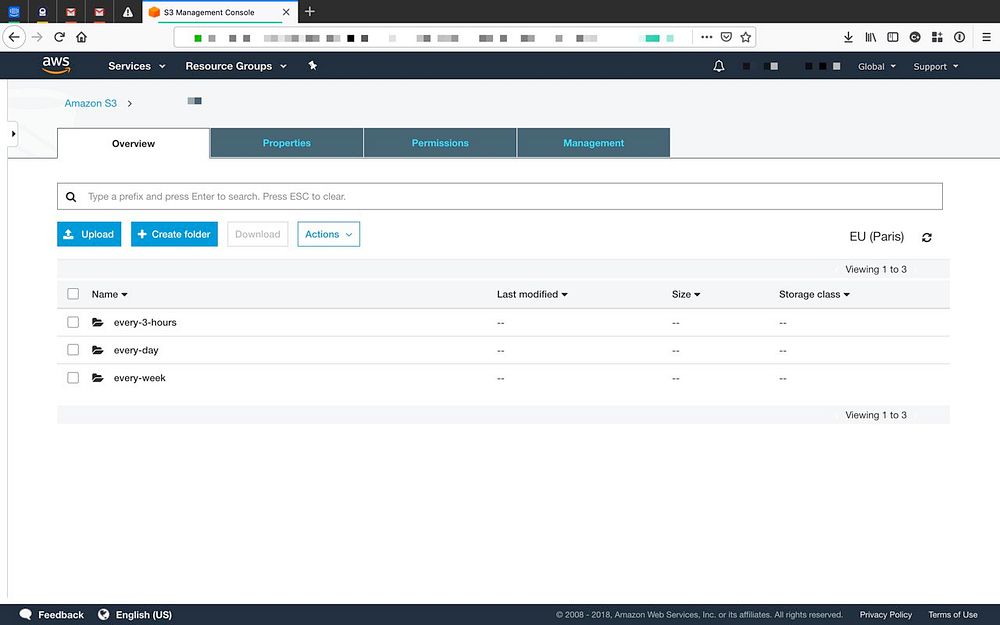Click the AWS logo home icon
Image resolution: width=1000 pixels, height=625 pixels.
(x=56, y=65)
